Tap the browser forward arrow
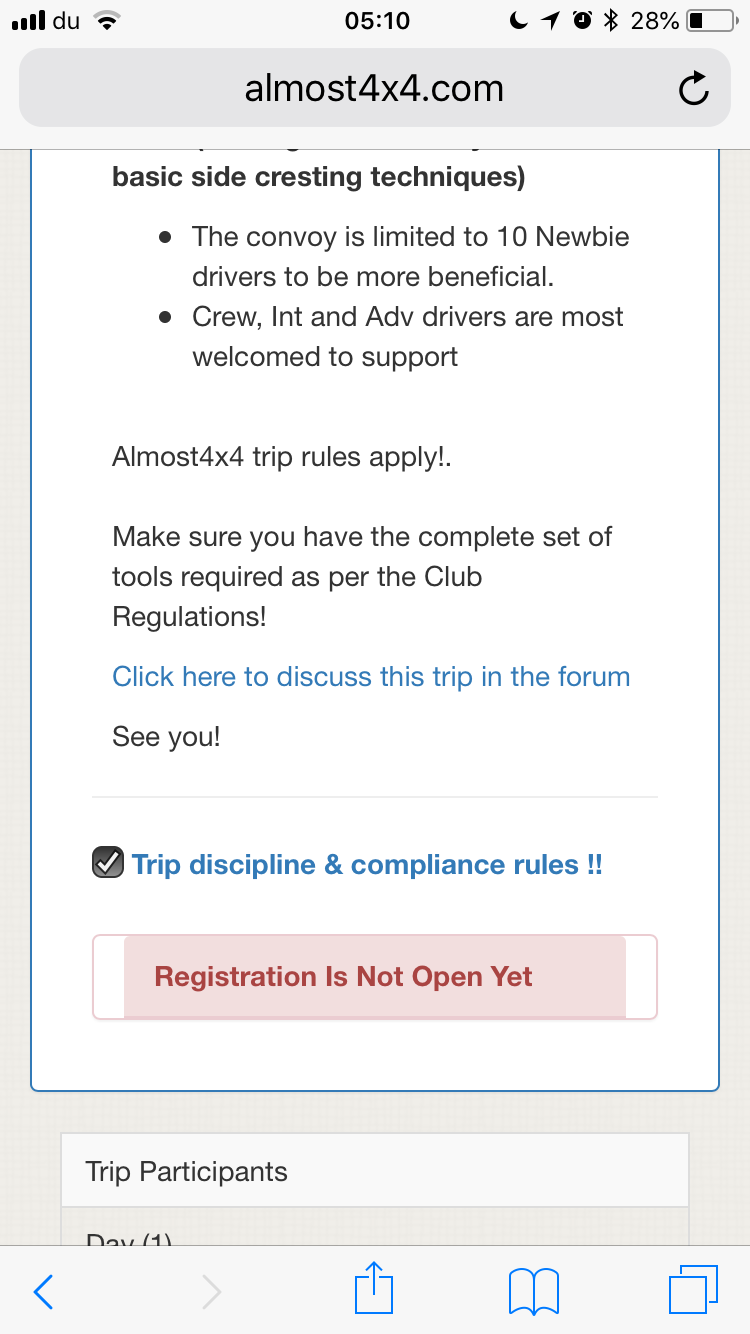The image size is (750, 1334). 211,1292
